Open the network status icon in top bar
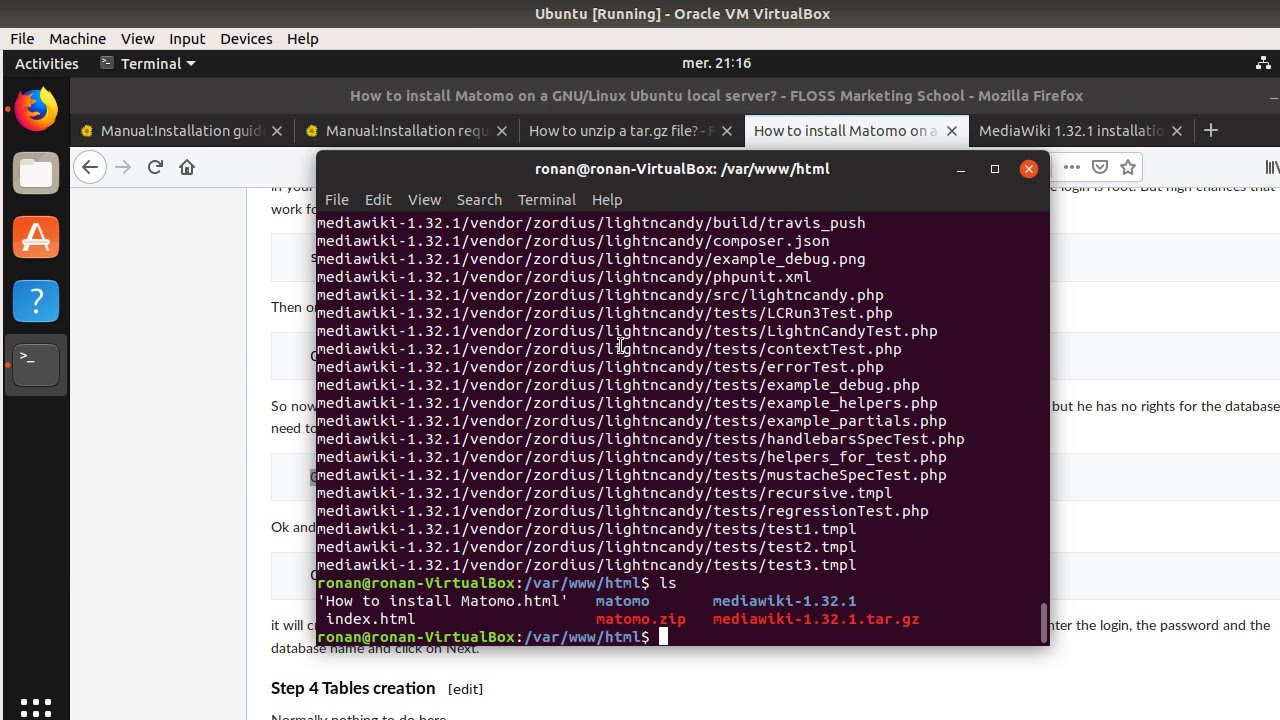 click(1263, 63)
